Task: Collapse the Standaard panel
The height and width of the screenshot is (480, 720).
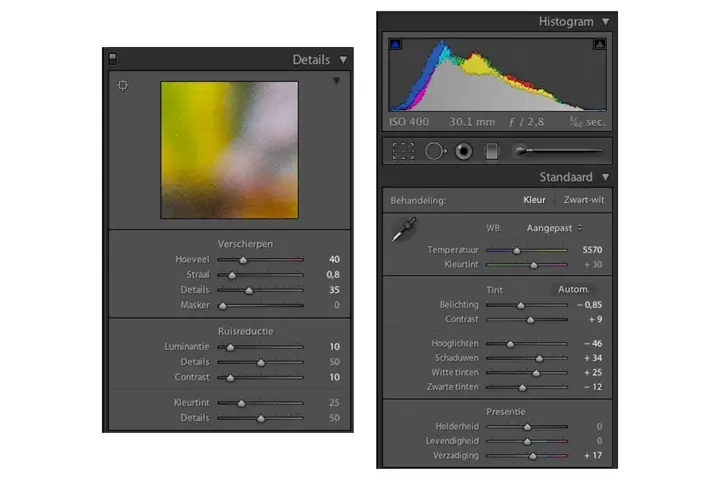Action: 605,177
